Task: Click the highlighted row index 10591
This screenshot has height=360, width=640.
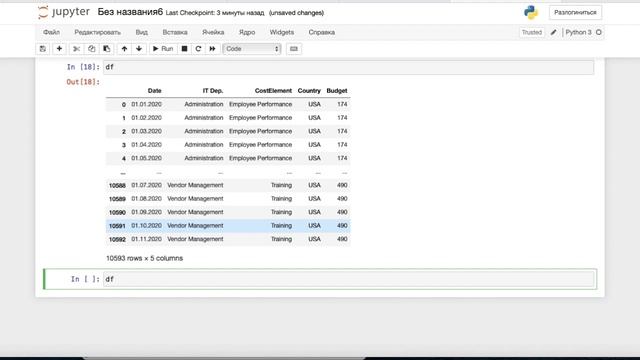Action: pos(117,226)
